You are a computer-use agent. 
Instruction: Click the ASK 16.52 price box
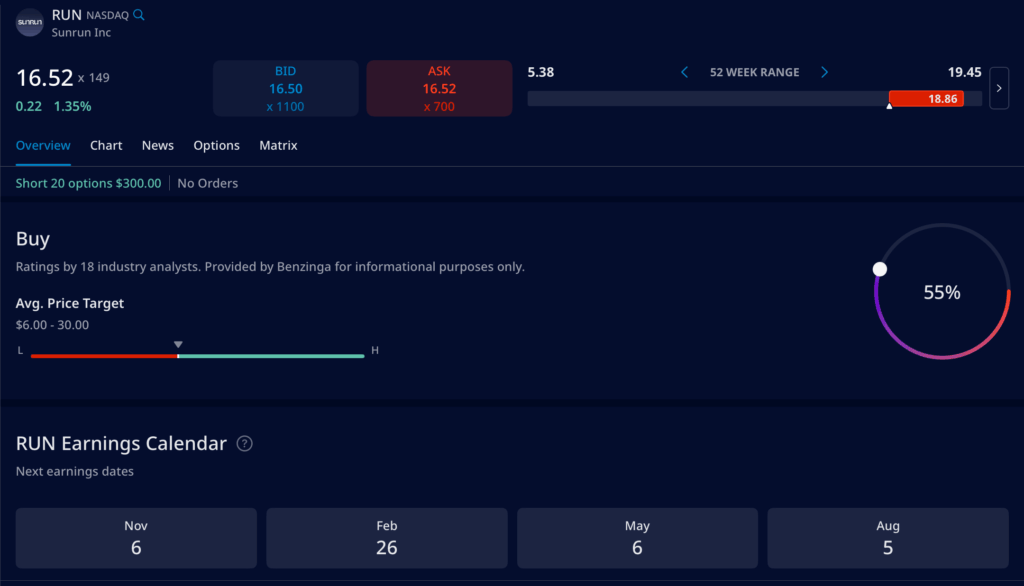coord(439,88)
